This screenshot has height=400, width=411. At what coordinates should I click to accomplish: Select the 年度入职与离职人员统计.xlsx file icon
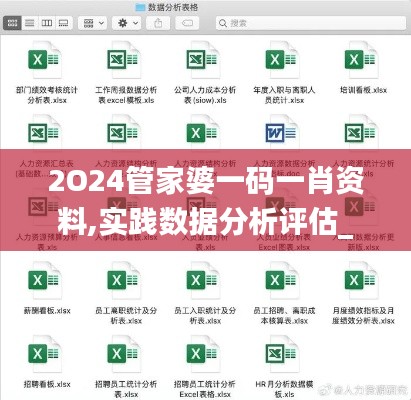pyautogui.click(x=282, y=60)
